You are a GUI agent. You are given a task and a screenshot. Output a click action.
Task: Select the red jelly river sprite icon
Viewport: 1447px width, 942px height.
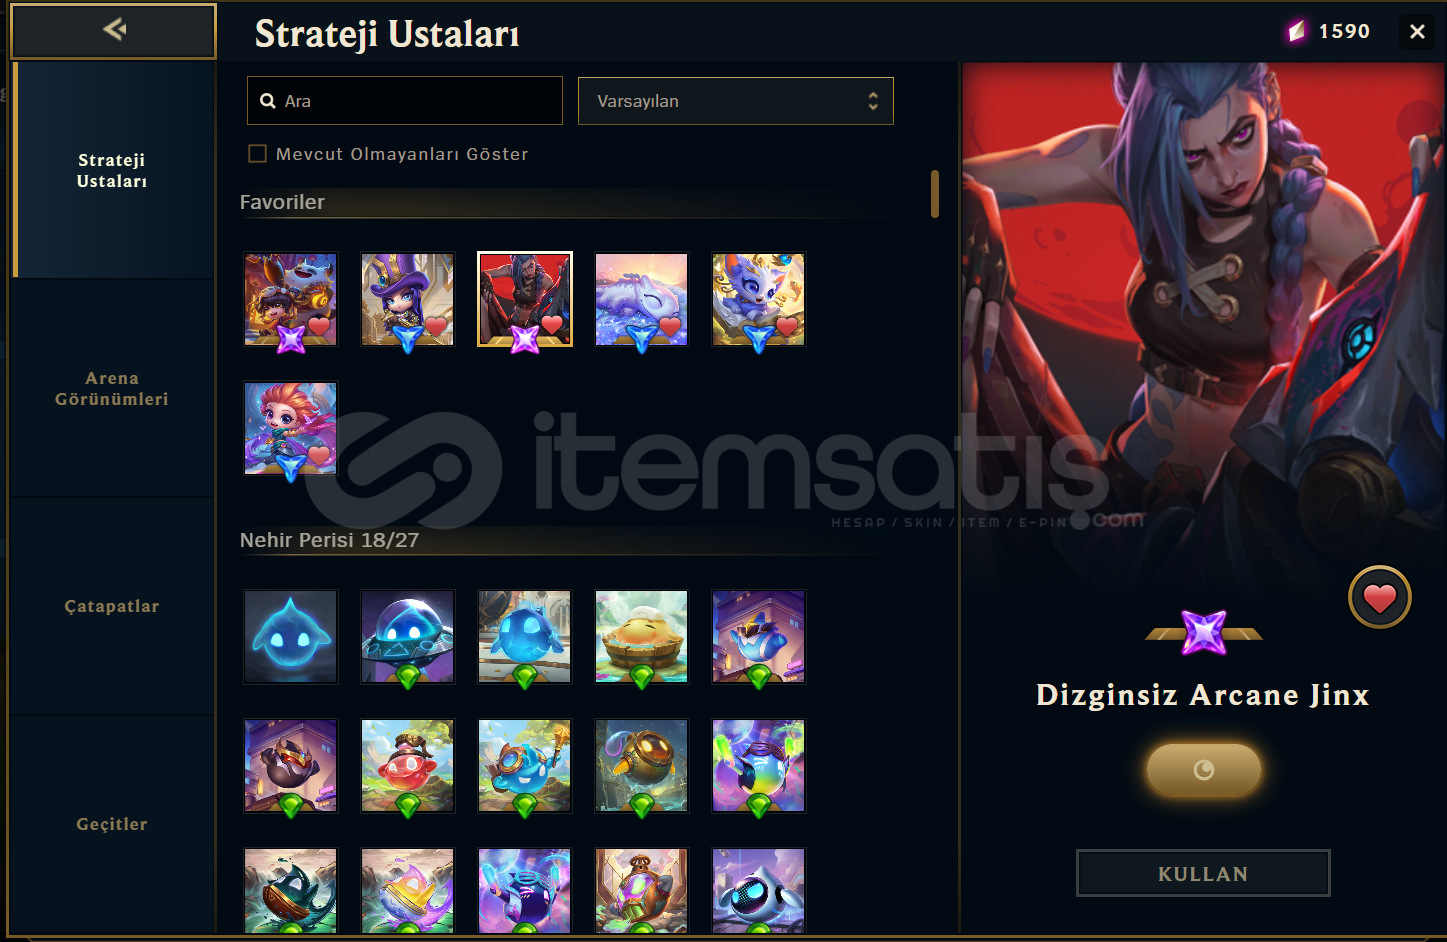tap(408, 765)
